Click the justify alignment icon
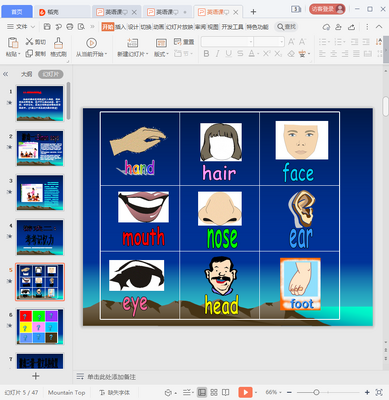 (356, 53)
